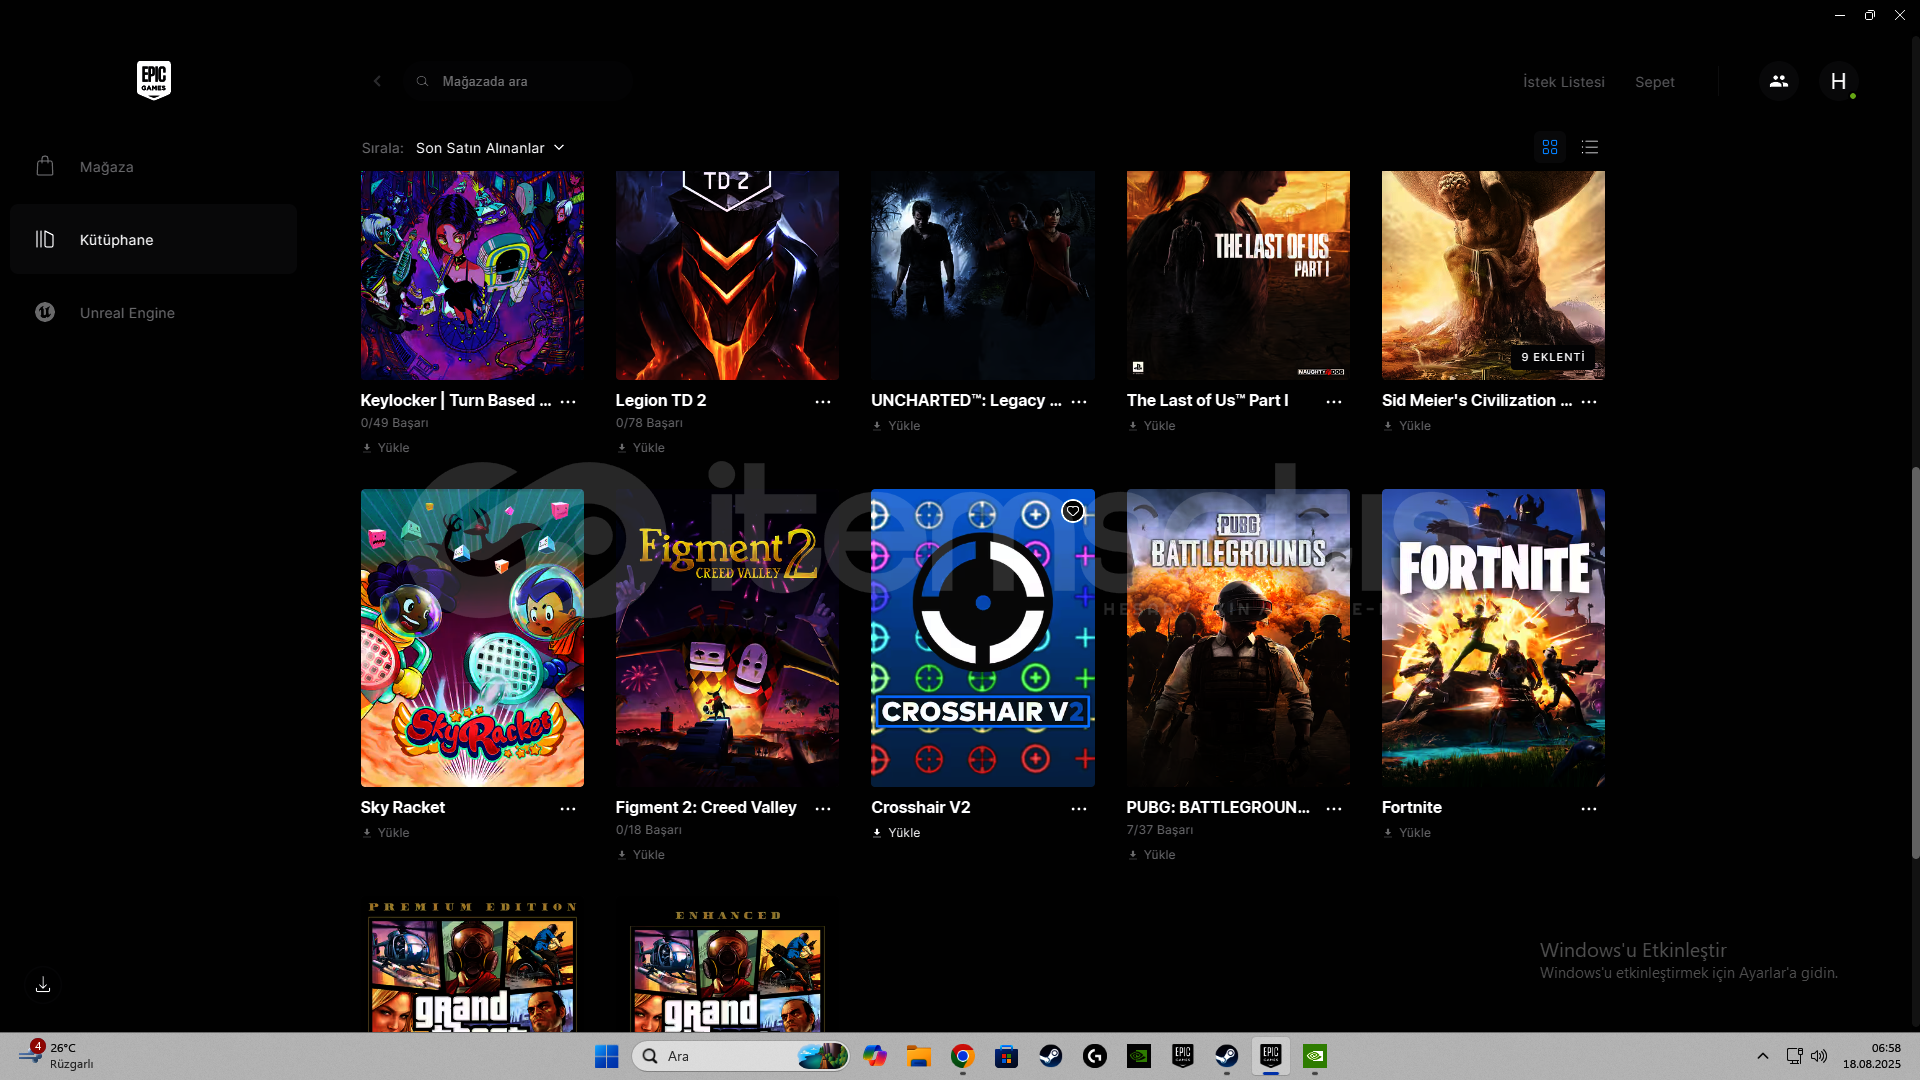Open the H profile avatar menu
Screen dimensions: 1920x1080
tap(1838, 81)
